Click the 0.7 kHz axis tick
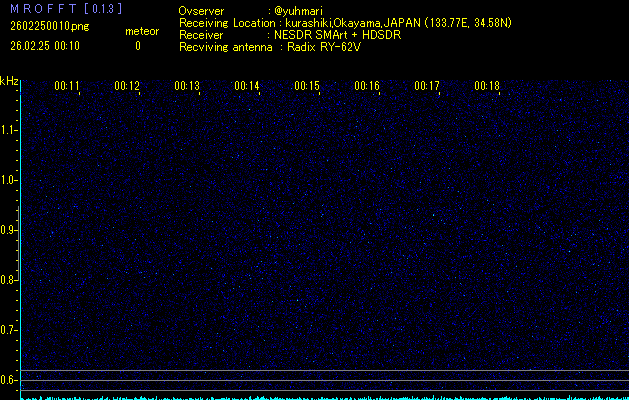Screen dimensions: 629x400 pos(8,330)
